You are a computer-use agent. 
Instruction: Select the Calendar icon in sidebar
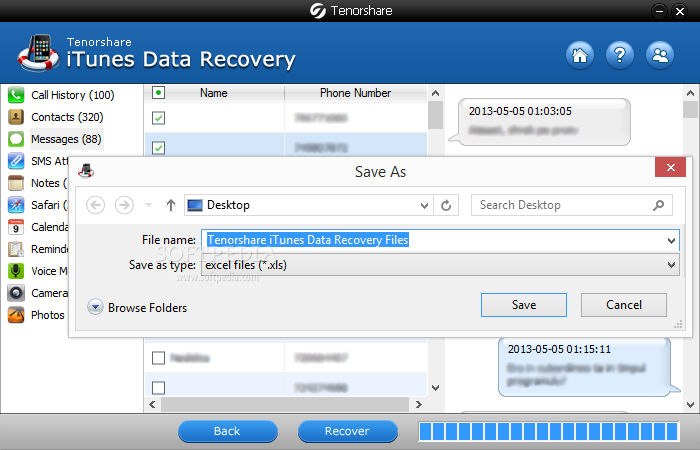coord(16,227)
